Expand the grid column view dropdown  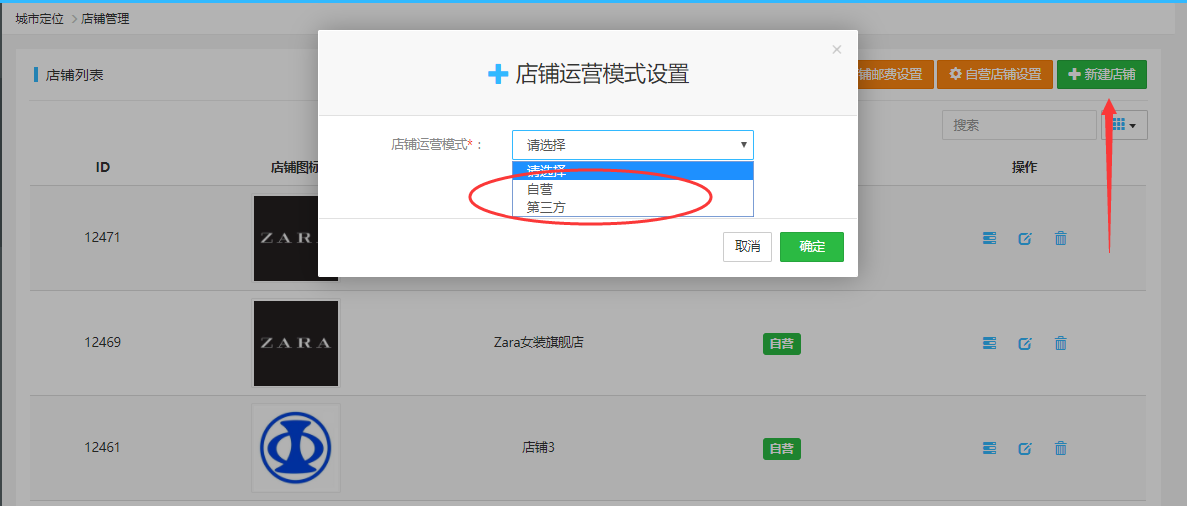[x=1124, y=125]
